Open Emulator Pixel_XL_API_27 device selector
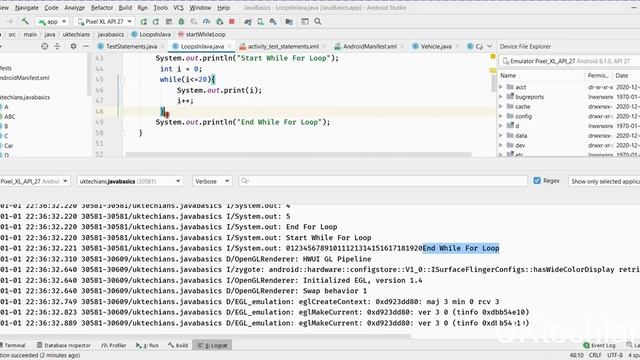640x360 pixels. (x=569, y=61)
